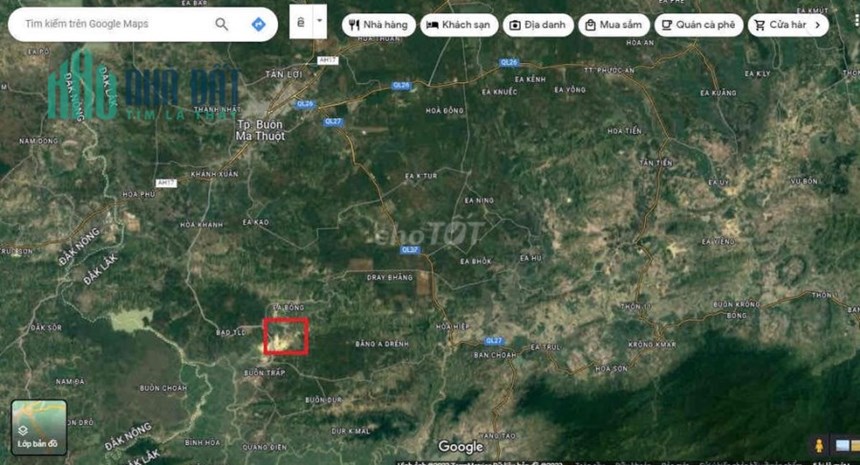Click the print icon beside search box
This screenshot has height=465, width=860.
tap(301, 22)
